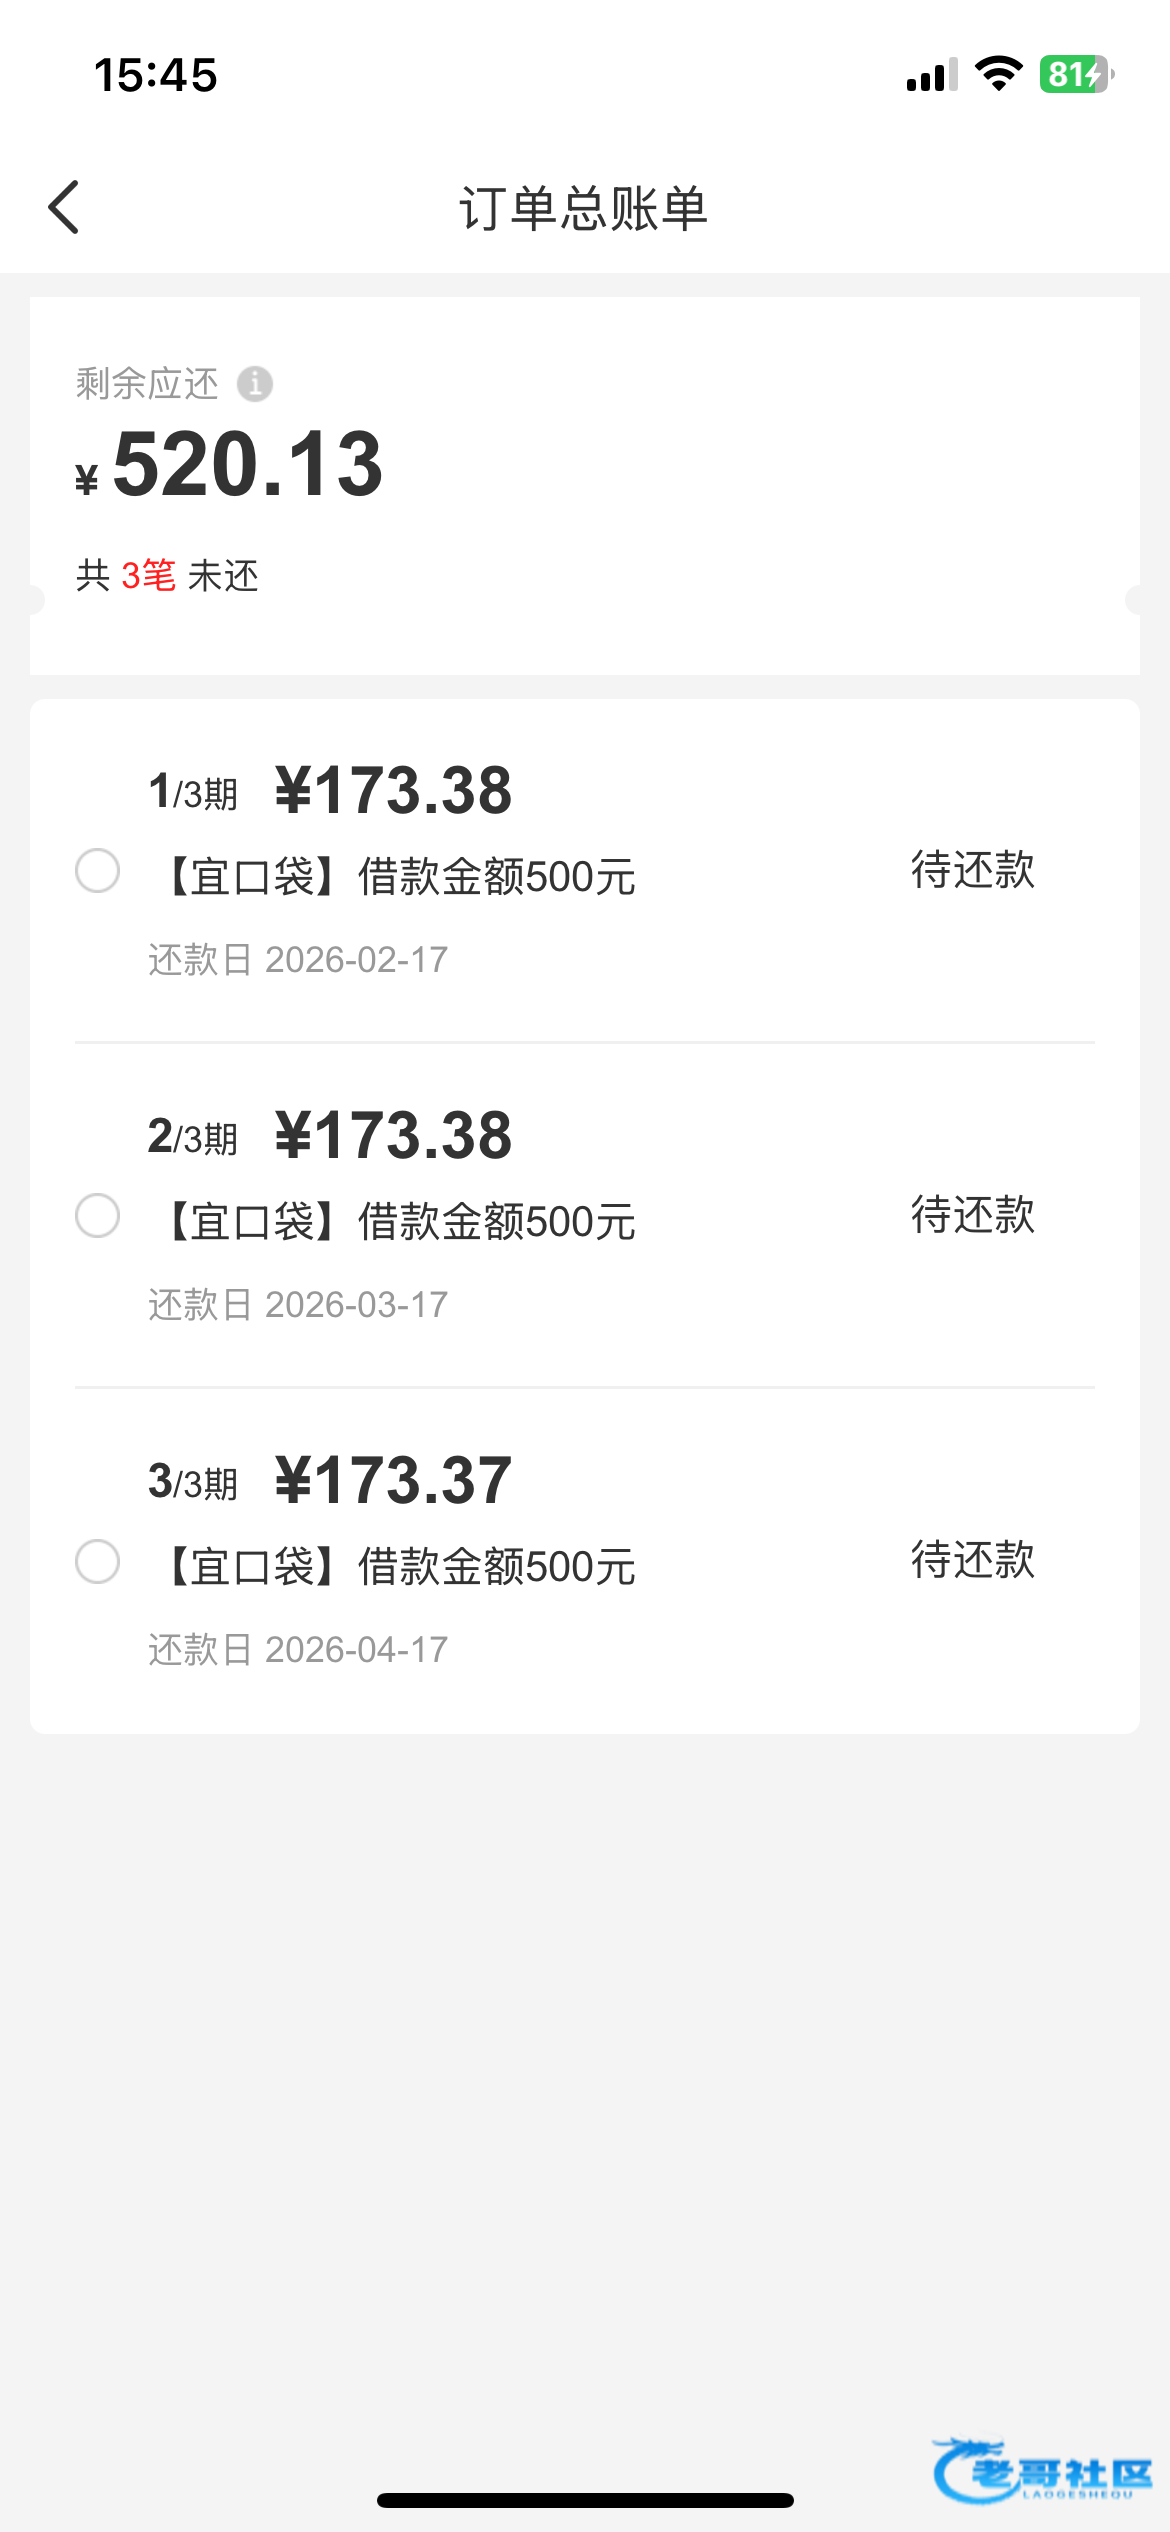Screen dimensions: 1170x2532
Task: Tap the Wi-Fi status icon
Action: tap(998, 74)
